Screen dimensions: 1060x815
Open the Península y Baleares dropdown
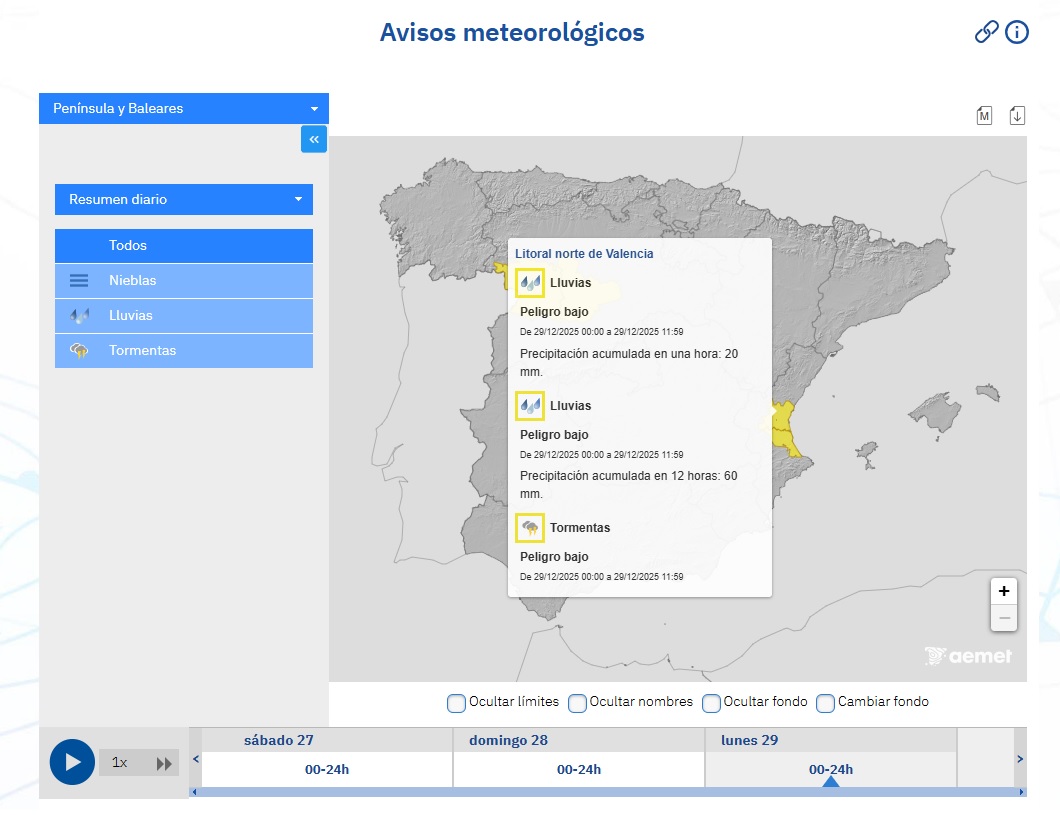184,108
